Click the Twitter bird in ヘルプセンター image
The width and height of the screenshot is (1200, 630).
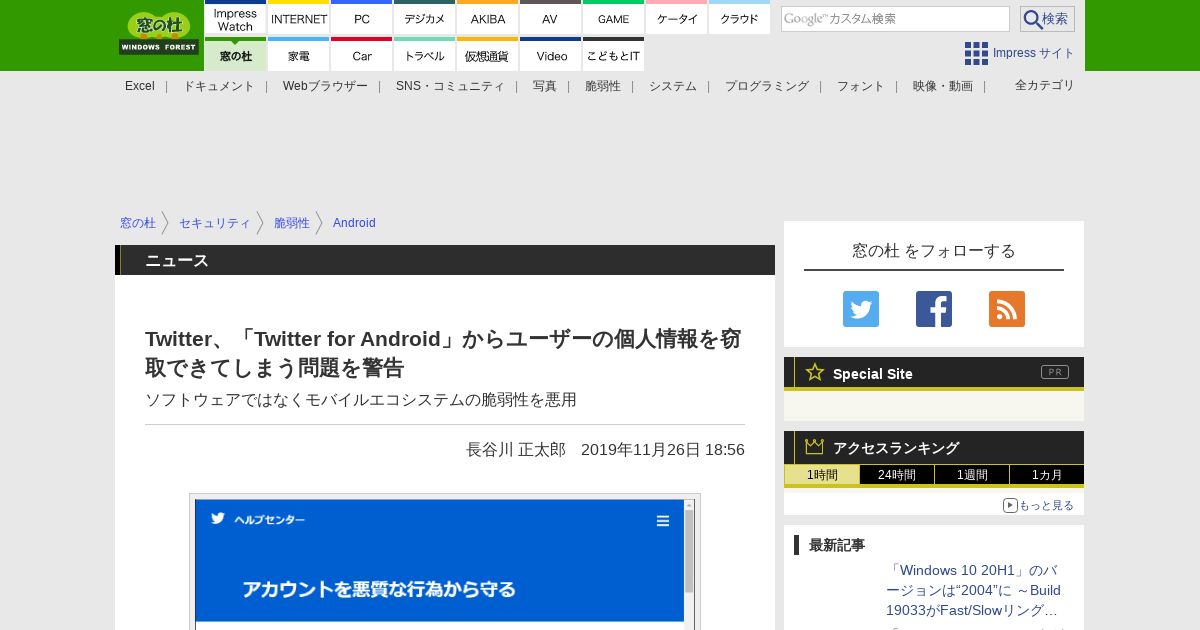click(x=218, y=518)
